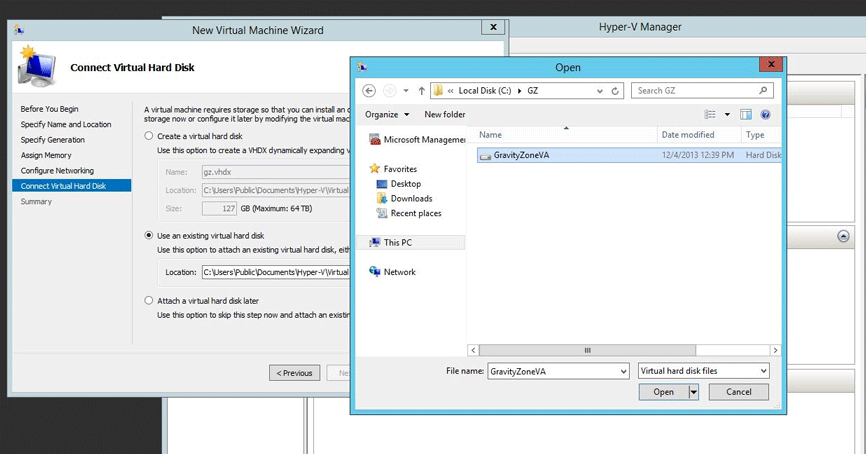
Task: Click the Previous wizard button
Action: [x=294, y=373]
